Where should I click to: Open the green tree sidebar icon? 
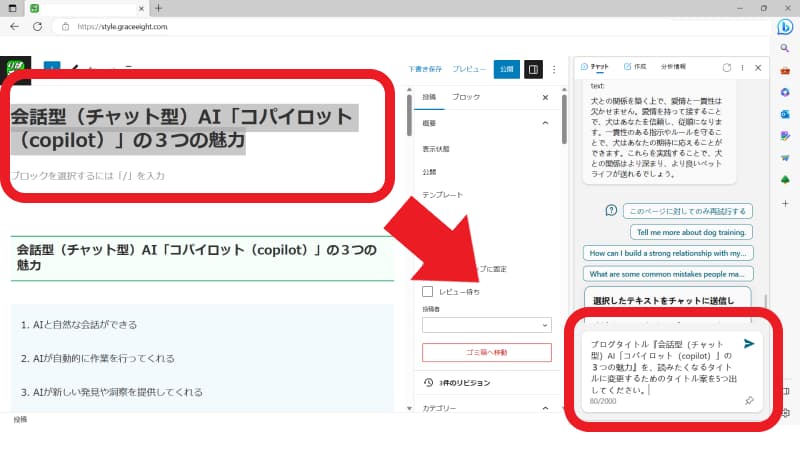pyautogui.click(x=785, y=180)
